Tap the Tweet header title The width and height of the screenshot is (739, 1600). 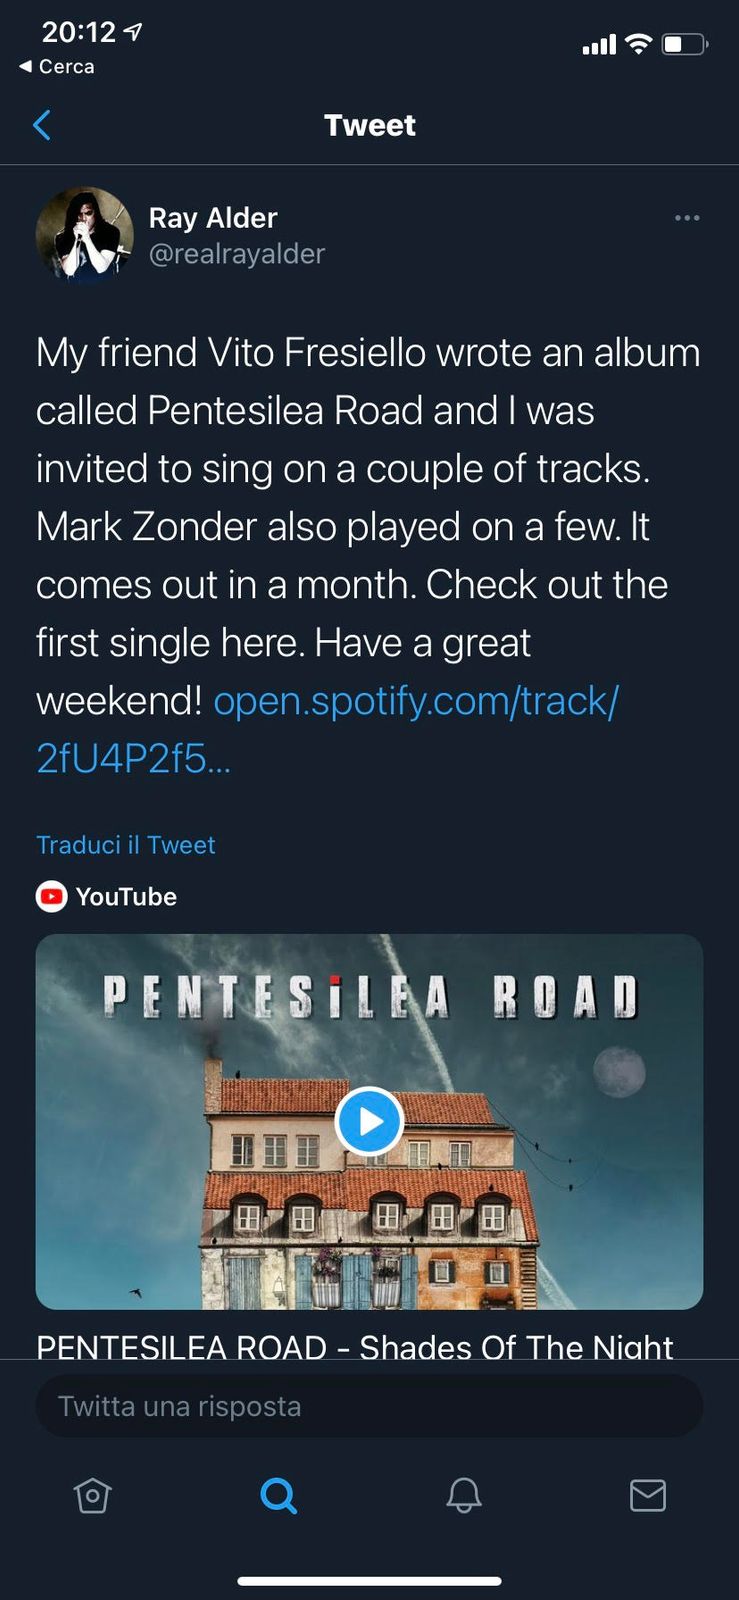click(x=370, y=125)
